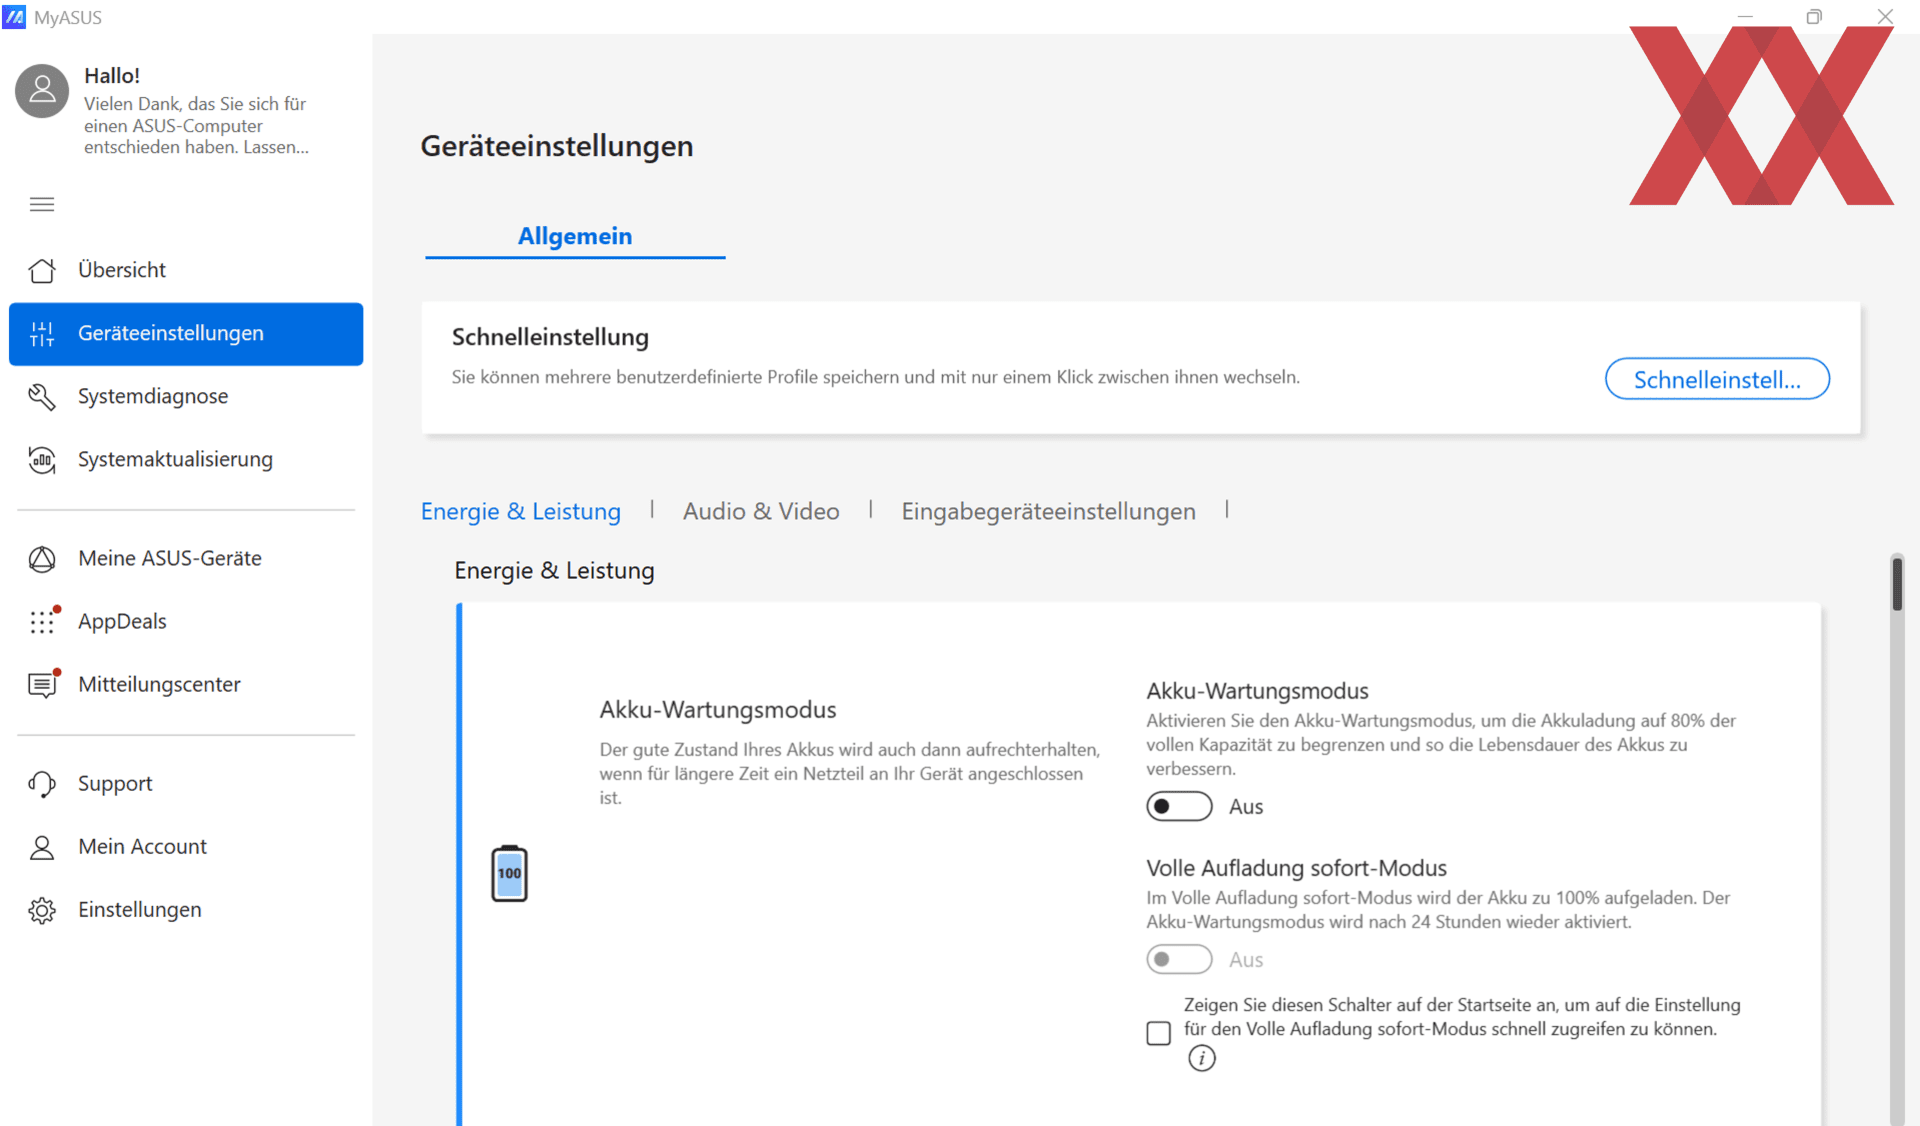Click the battery 100 icon
Viewport: 1920px width, 1126px height.
[509, 873]
